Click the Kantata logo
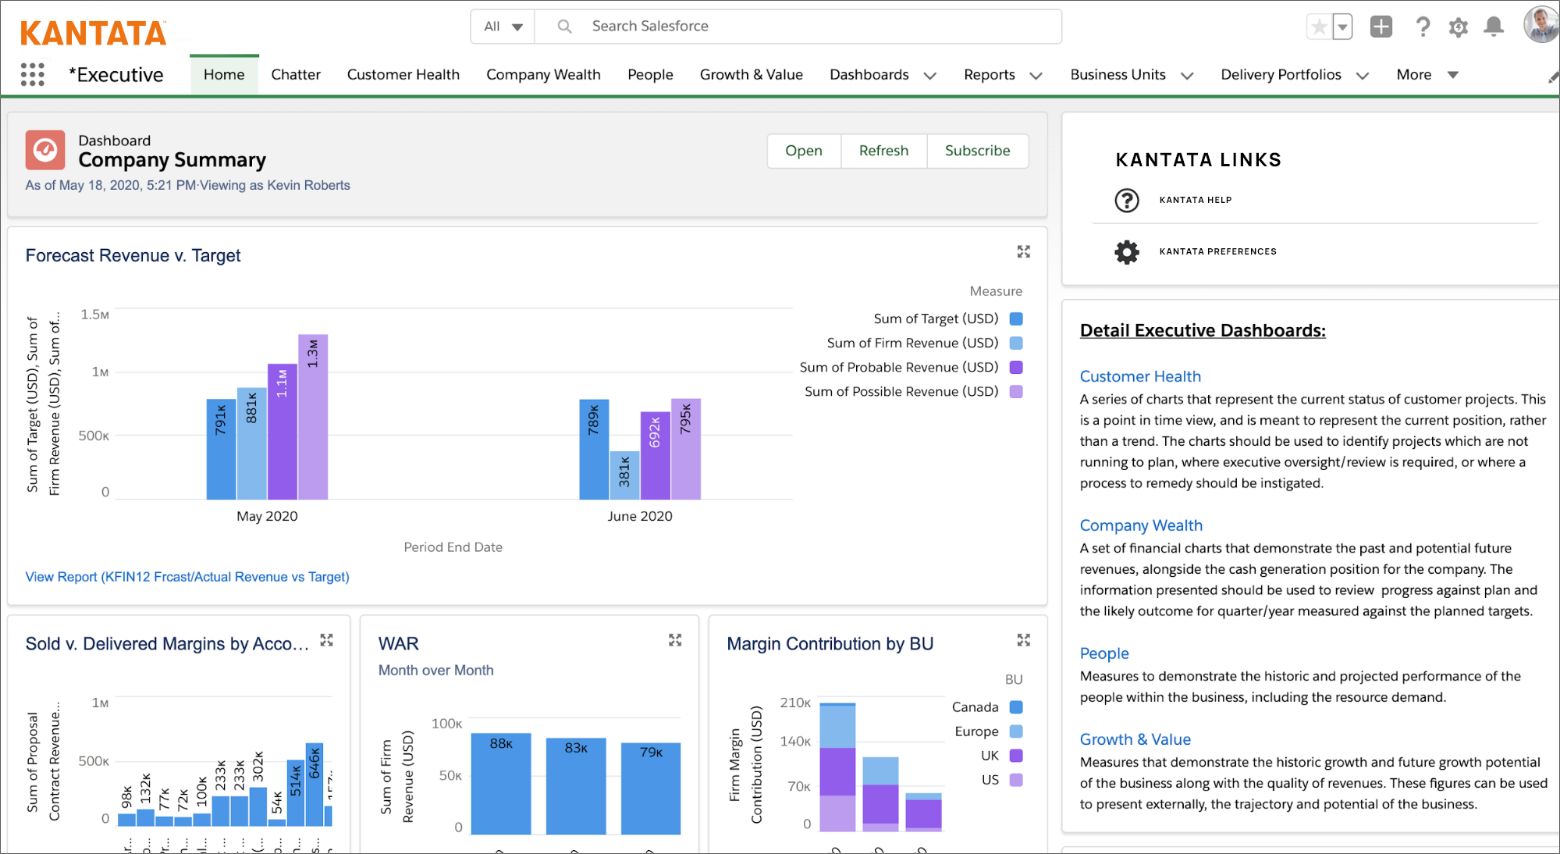This screenshot has height=854, width=1560. click(93, 33)
